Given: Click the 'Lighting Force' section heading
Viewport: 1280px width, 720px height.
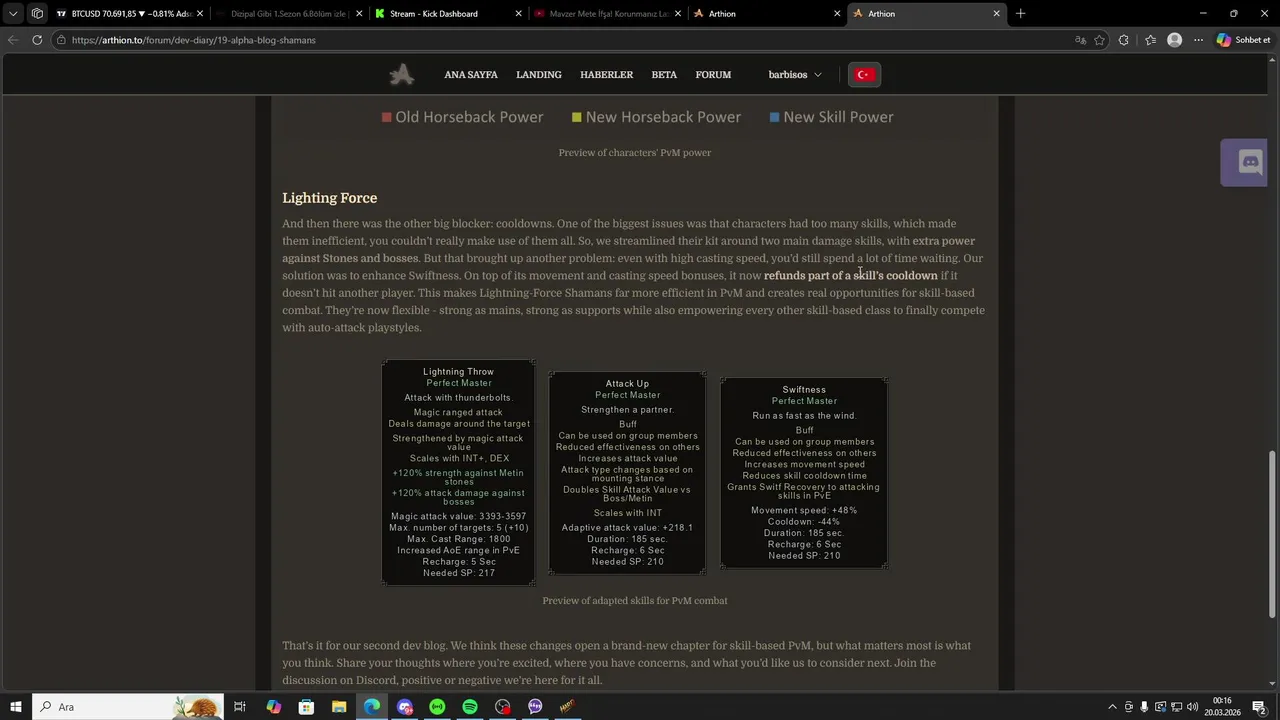Looking at the screenshot, I should tap(329, 198).
